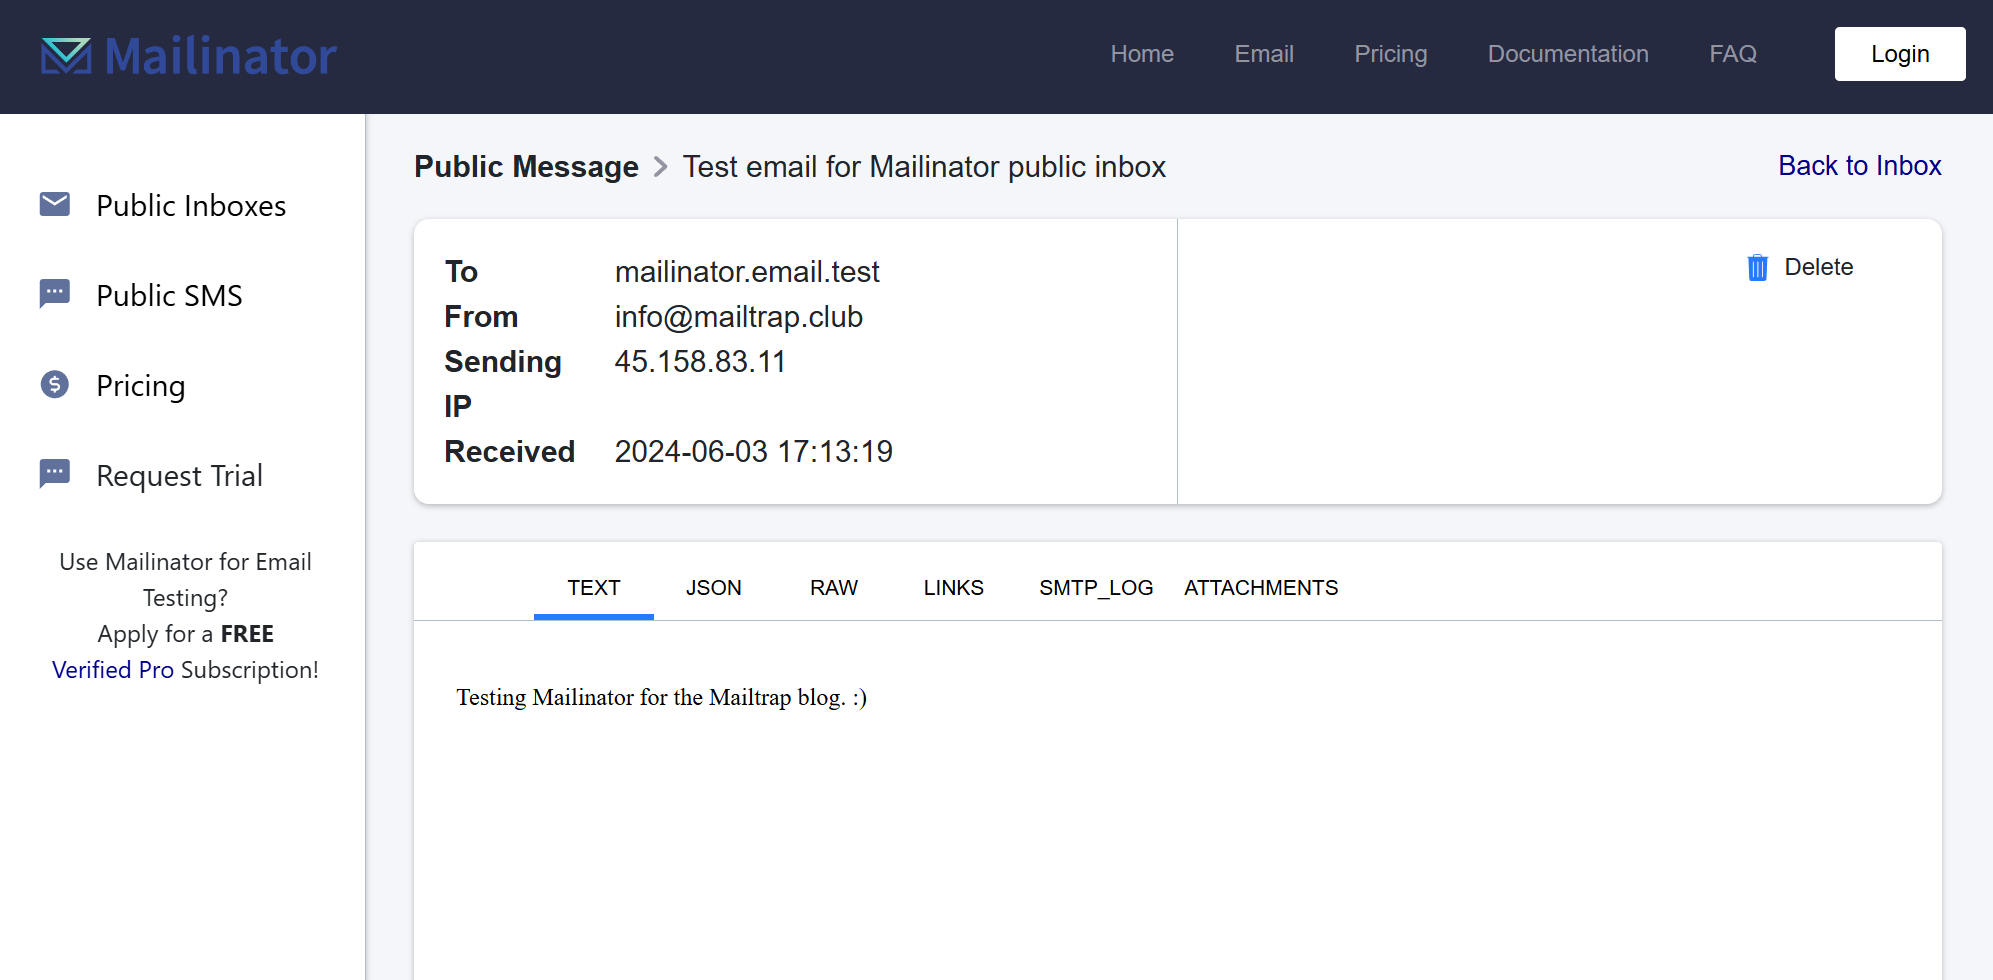
Task: Open the ATTACHMENTS tab
Action: click(x=1261, y=588)
